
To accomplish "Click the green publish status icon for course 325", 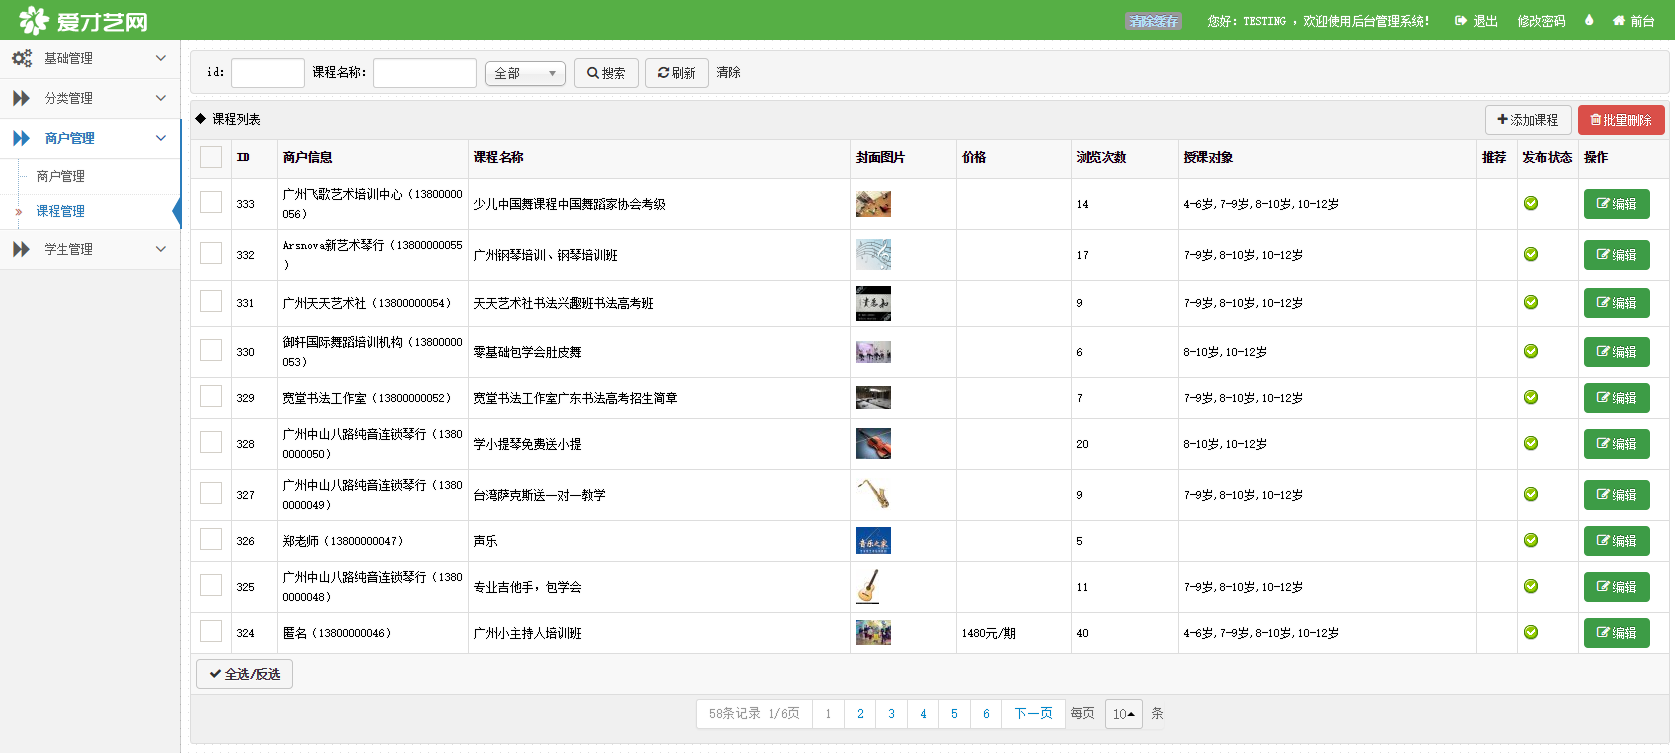I will tap(1531, 586).
